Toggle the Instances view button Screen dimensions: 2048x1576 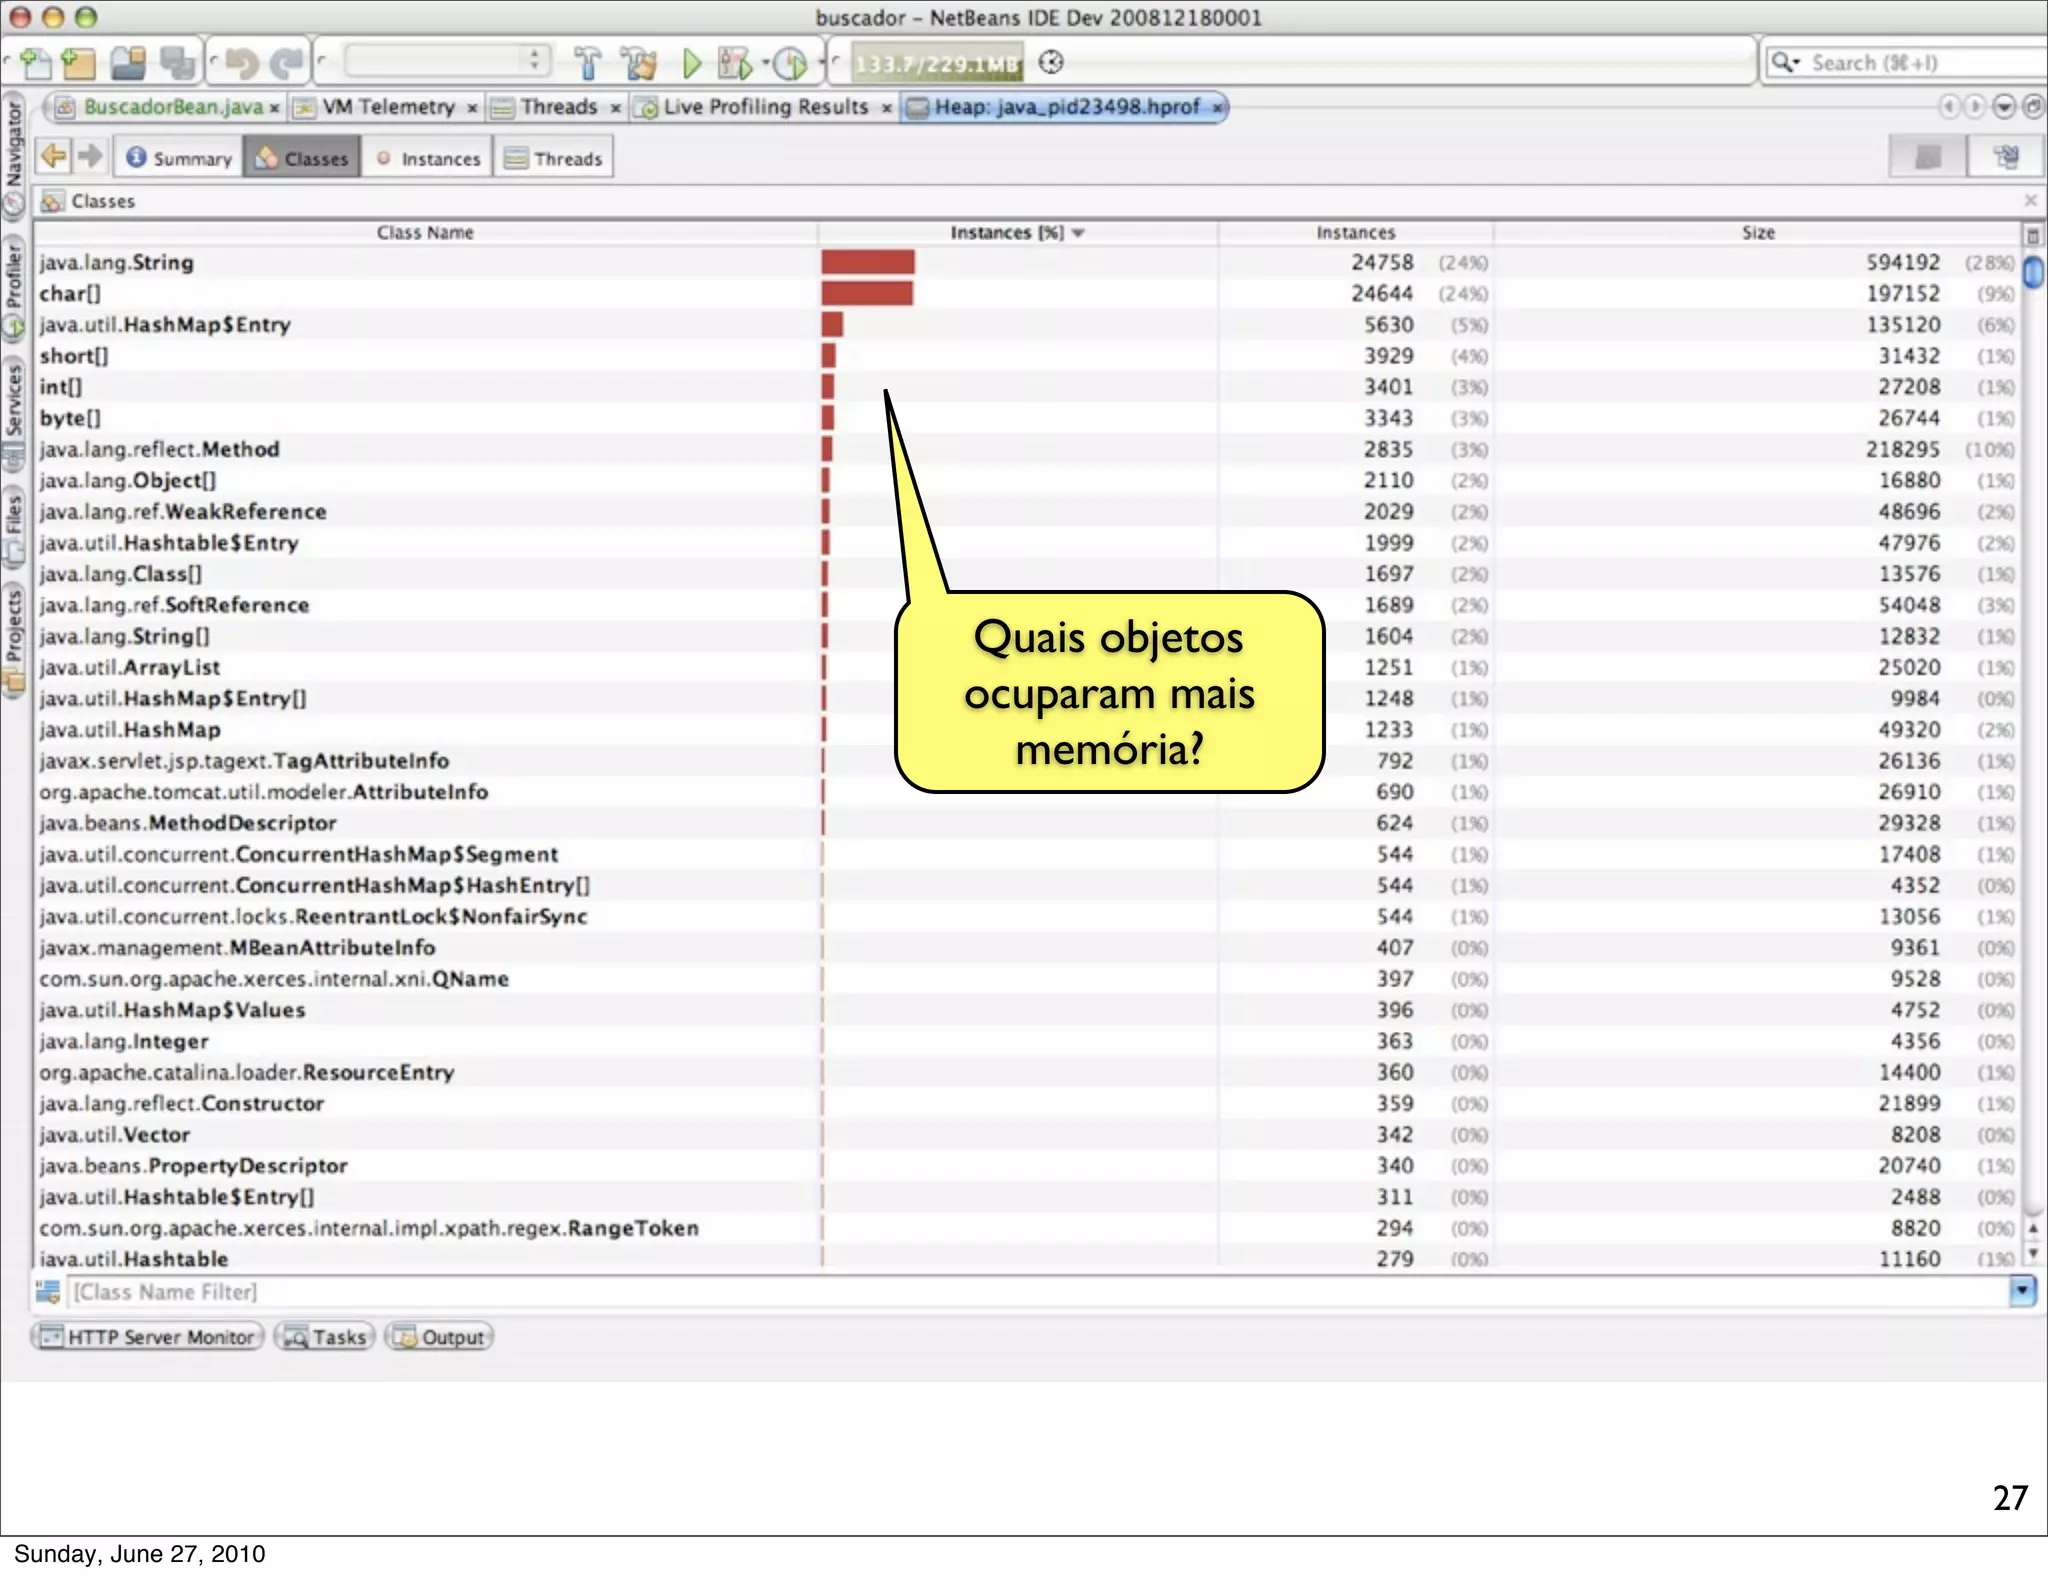(x=428, y=158)
